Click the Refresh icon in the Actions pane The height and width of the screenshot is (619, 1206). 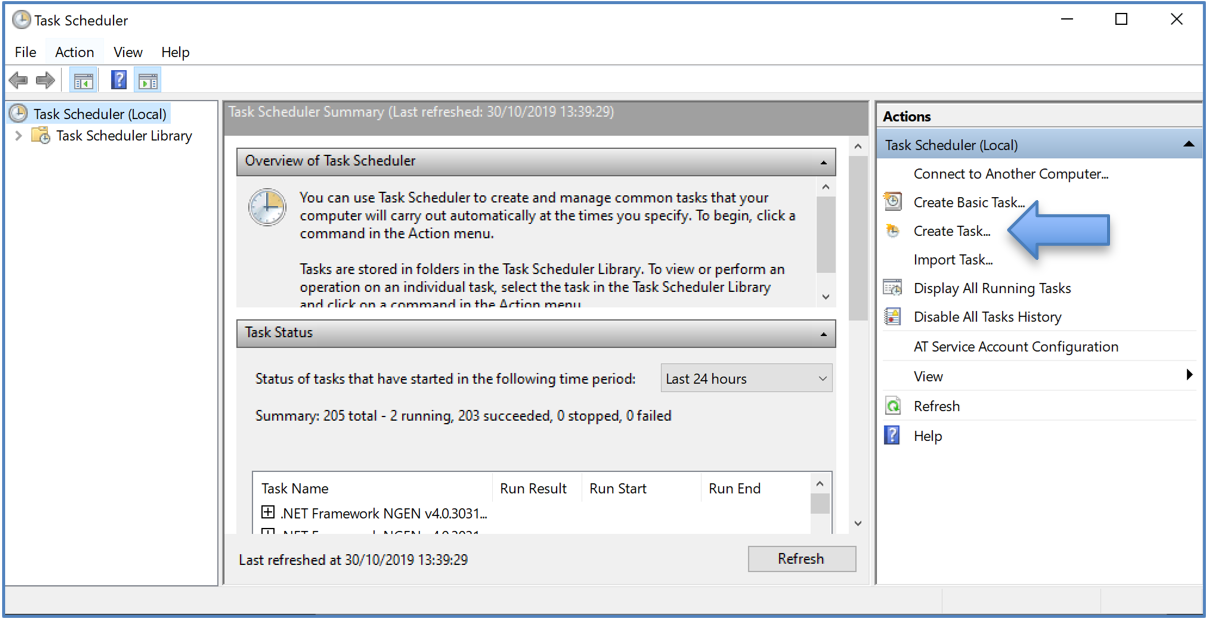click(891, 405)
